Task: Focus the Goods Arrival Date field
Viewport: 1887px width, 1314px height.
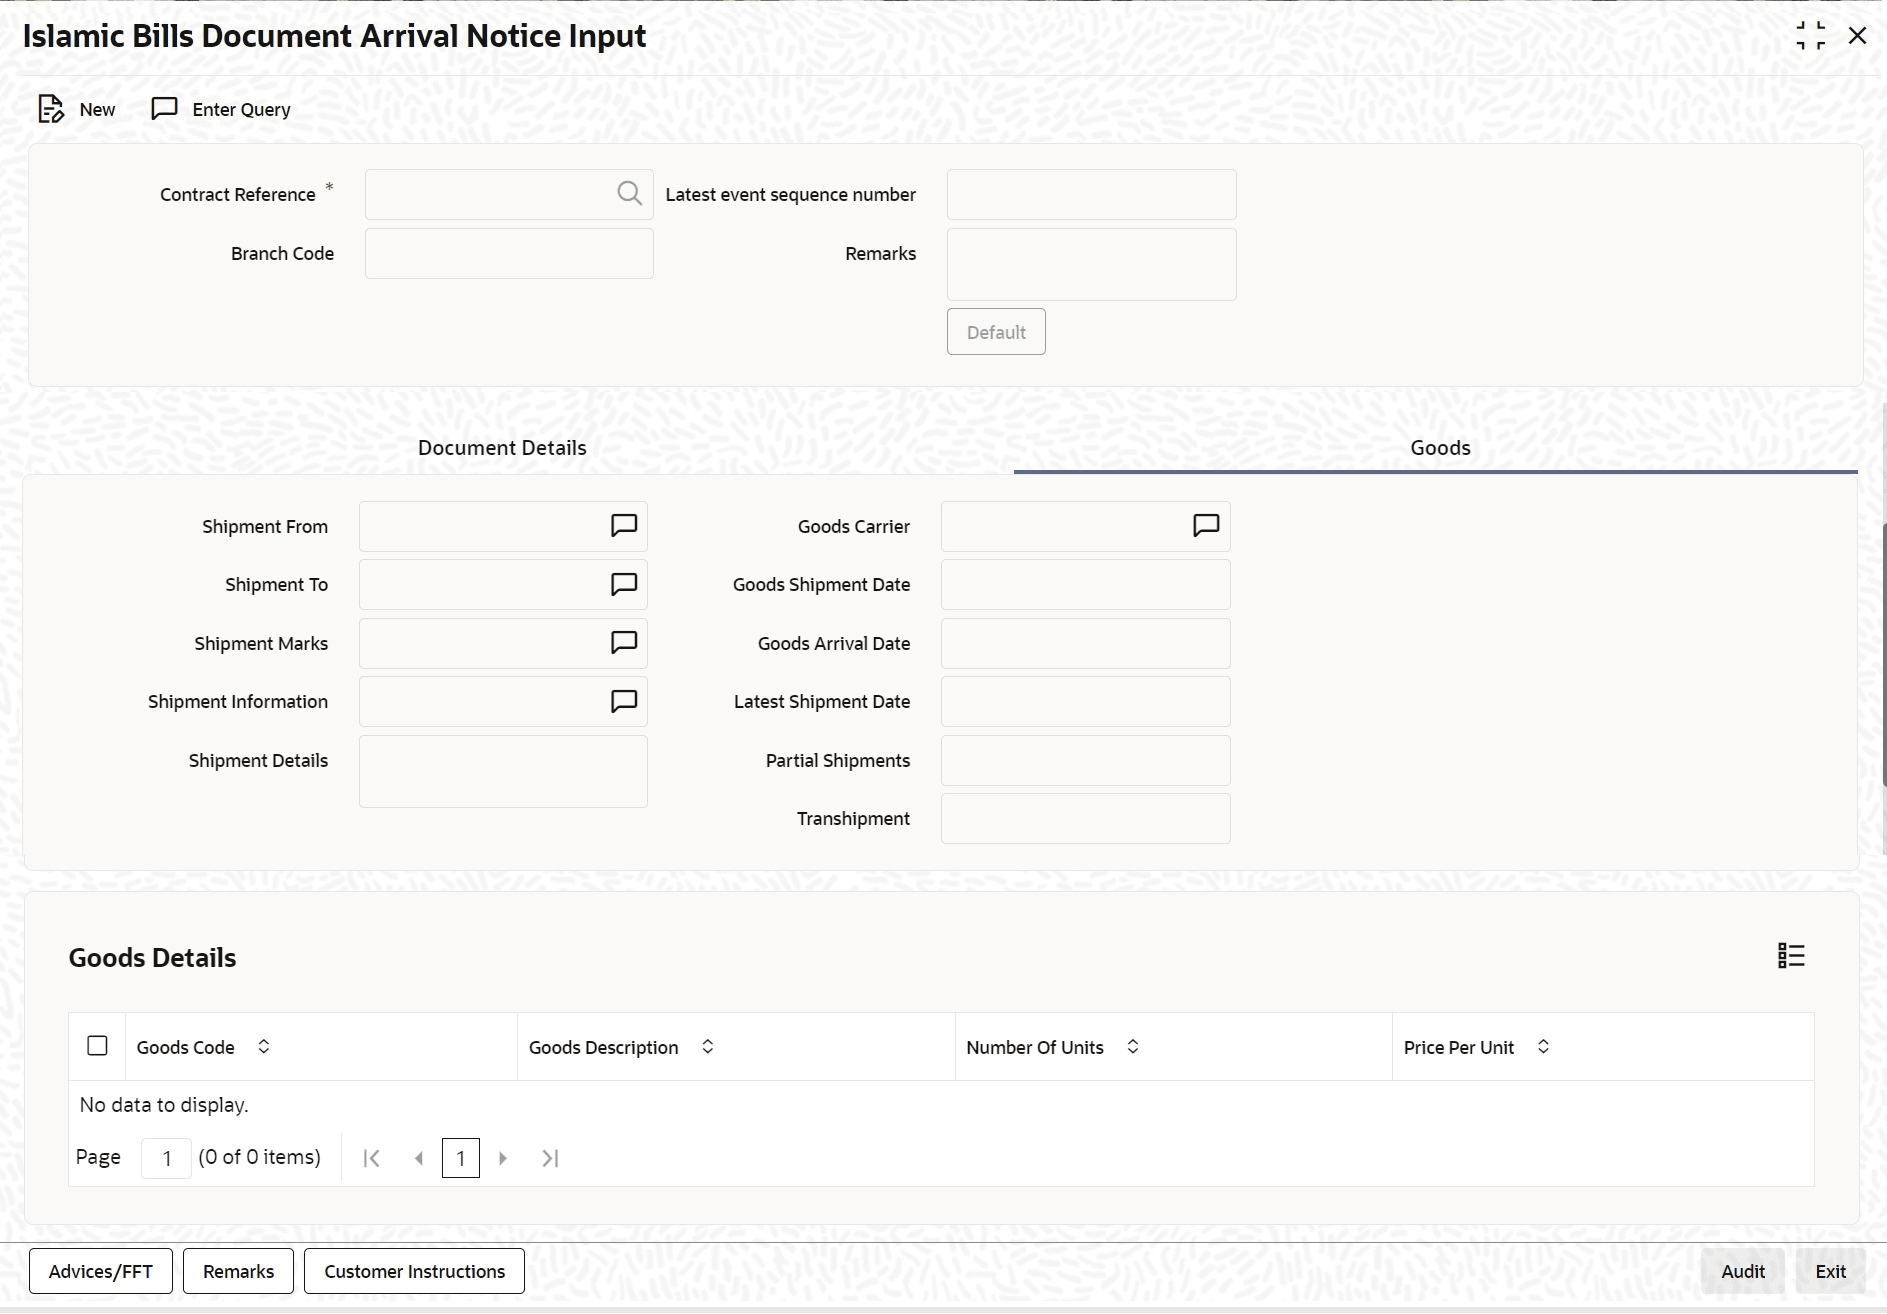Action: [x=1086, y=643]
